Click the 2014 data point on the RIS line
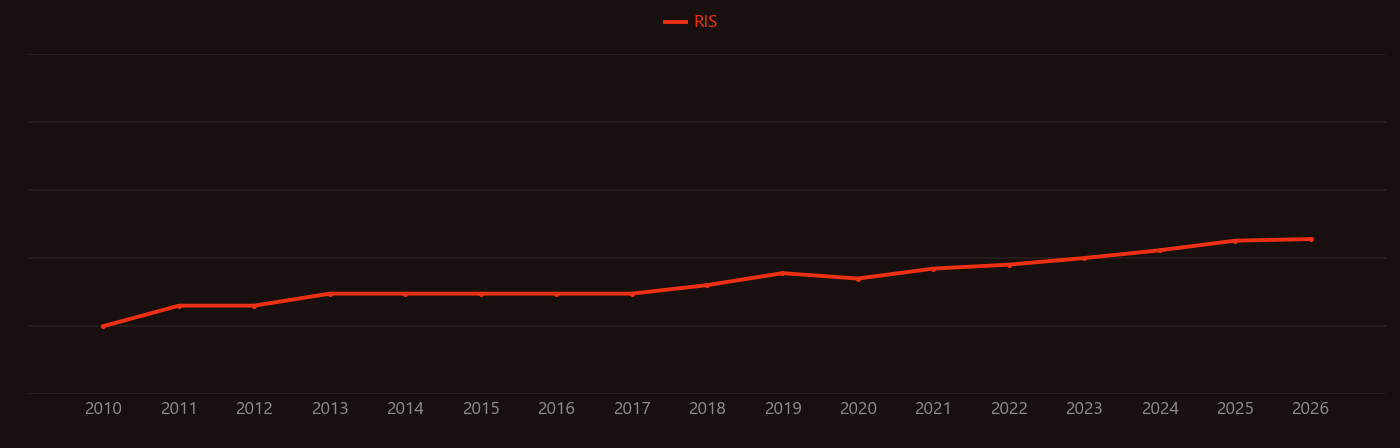Image resolution: width=1400 pixels, height=448 pixels. tap(405, 294)
